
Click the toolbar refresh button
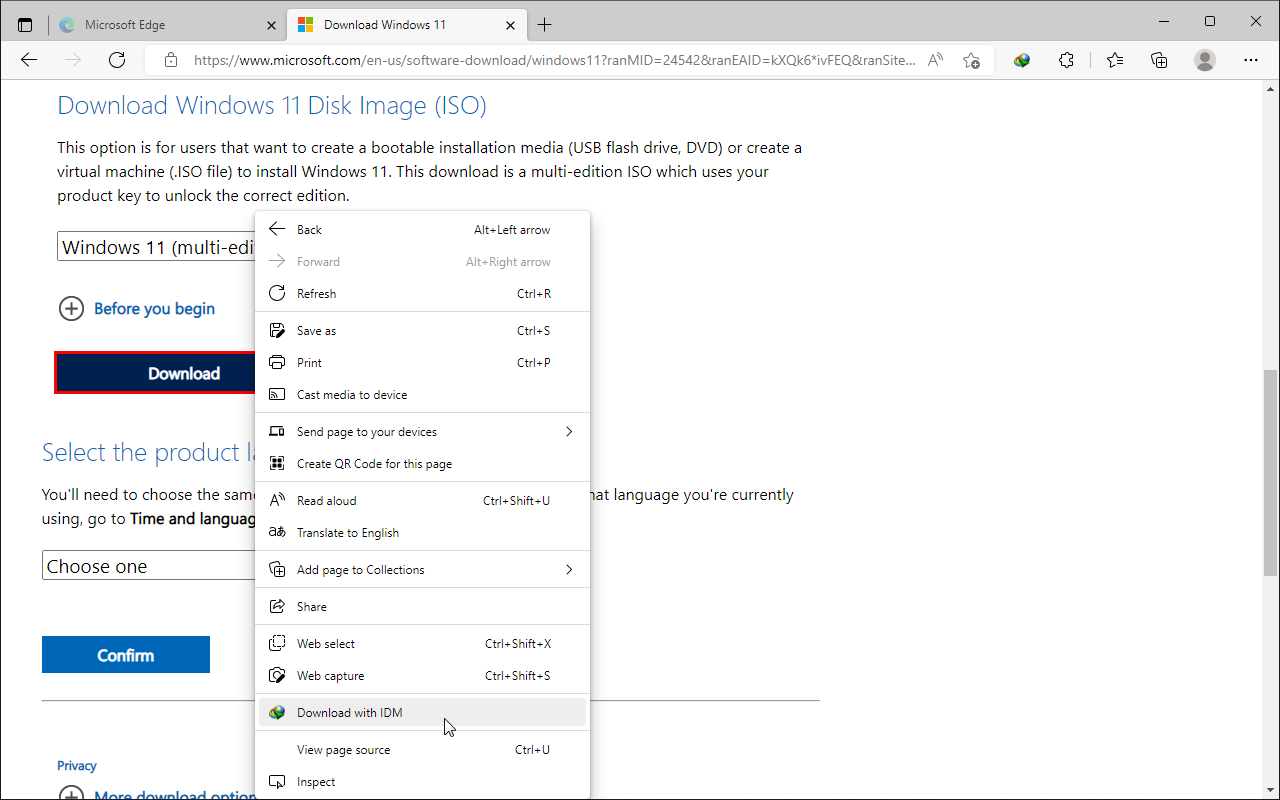click(117, 60)
